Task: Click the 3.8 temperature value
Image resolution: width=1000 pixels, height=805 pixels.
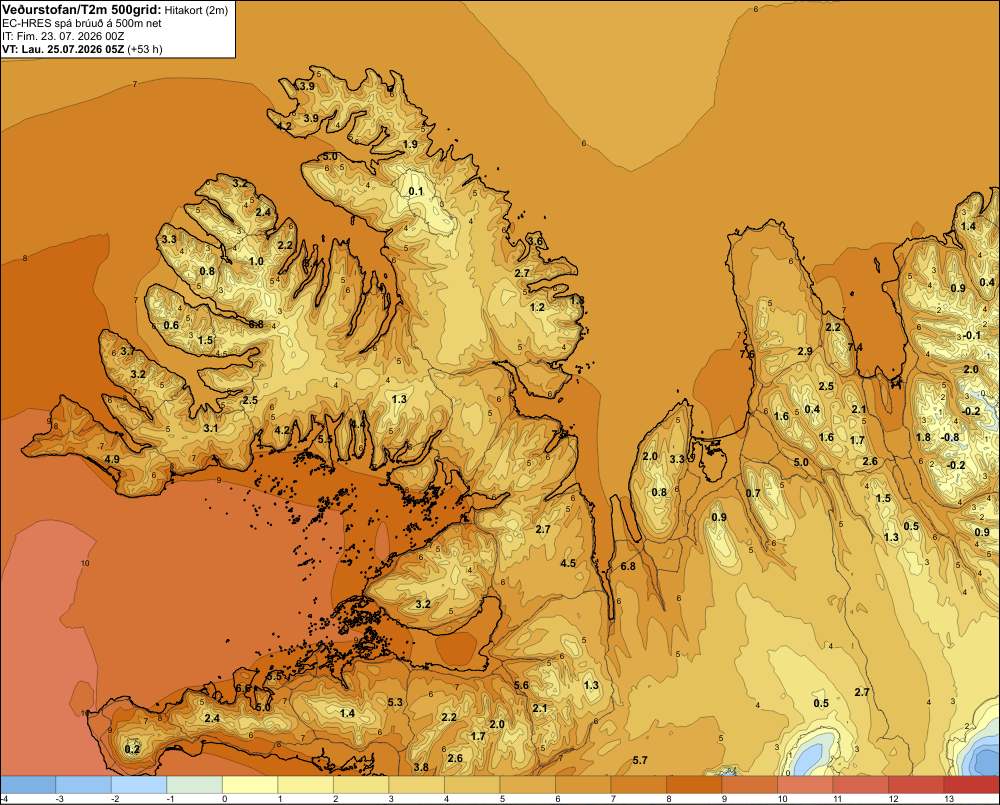Action: 421,767
